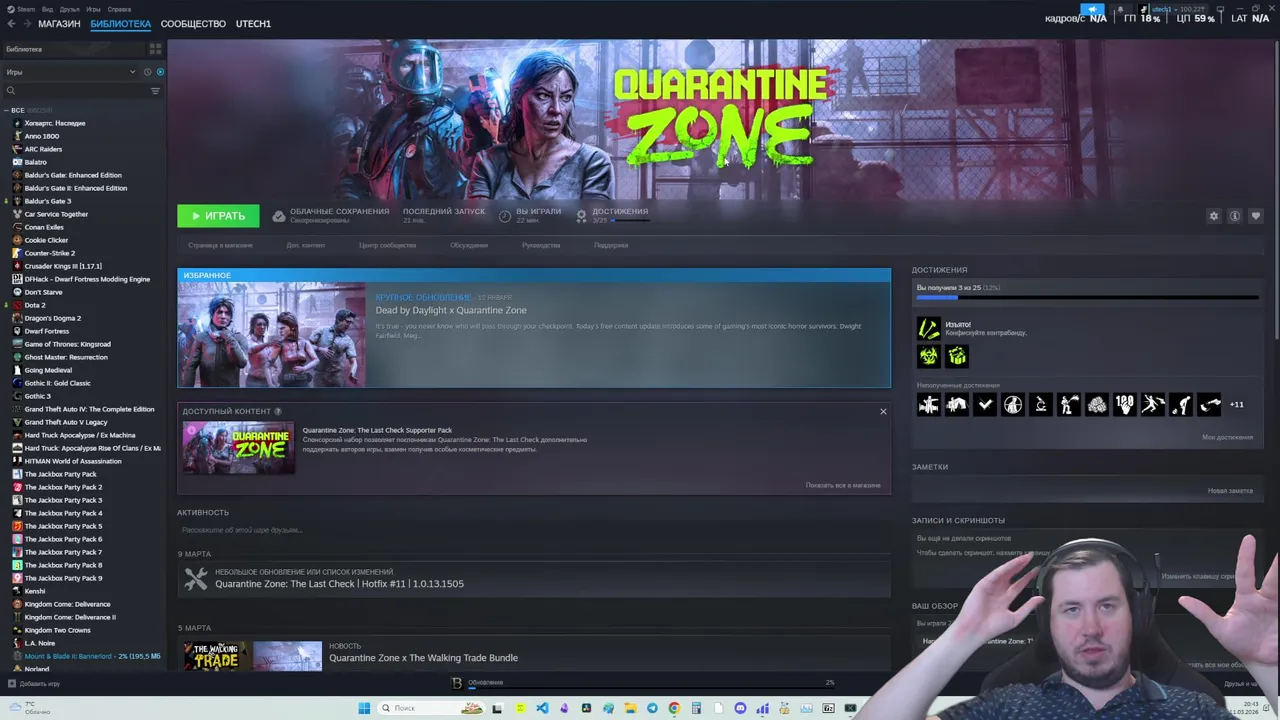Go forward with the right arrow

(x=26, y=23)
